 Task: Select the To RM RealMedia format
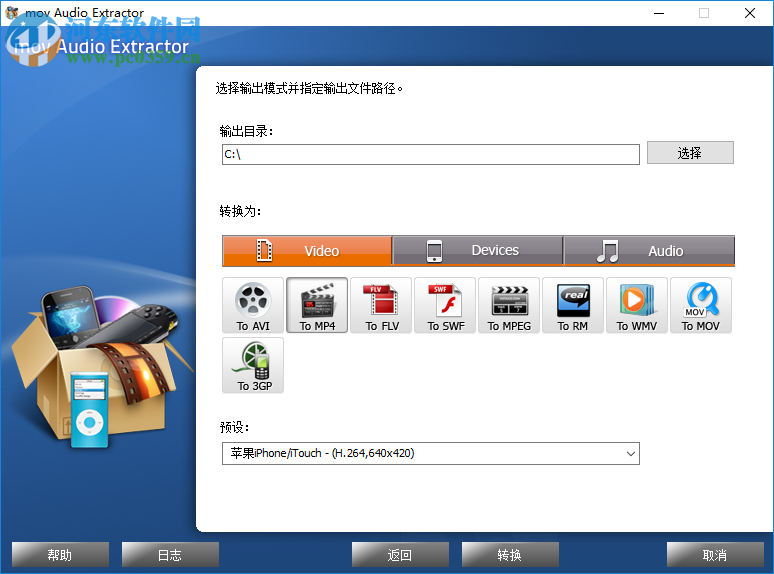(x=573, y=305)
